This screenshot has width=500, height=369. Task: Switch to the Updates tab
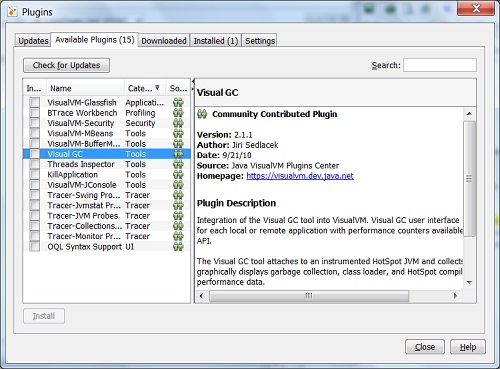[33, 41]
